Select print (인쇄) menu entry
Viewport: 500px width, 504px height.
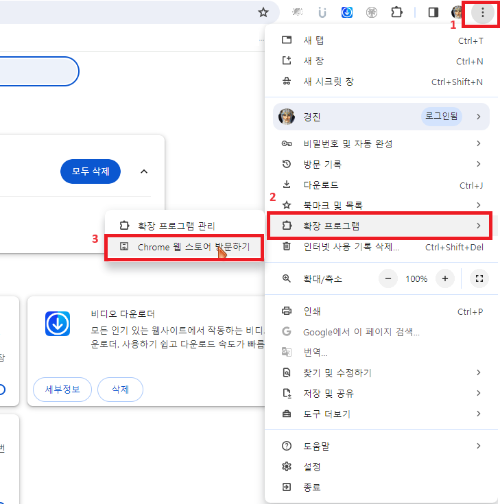[x=382, y=311]
